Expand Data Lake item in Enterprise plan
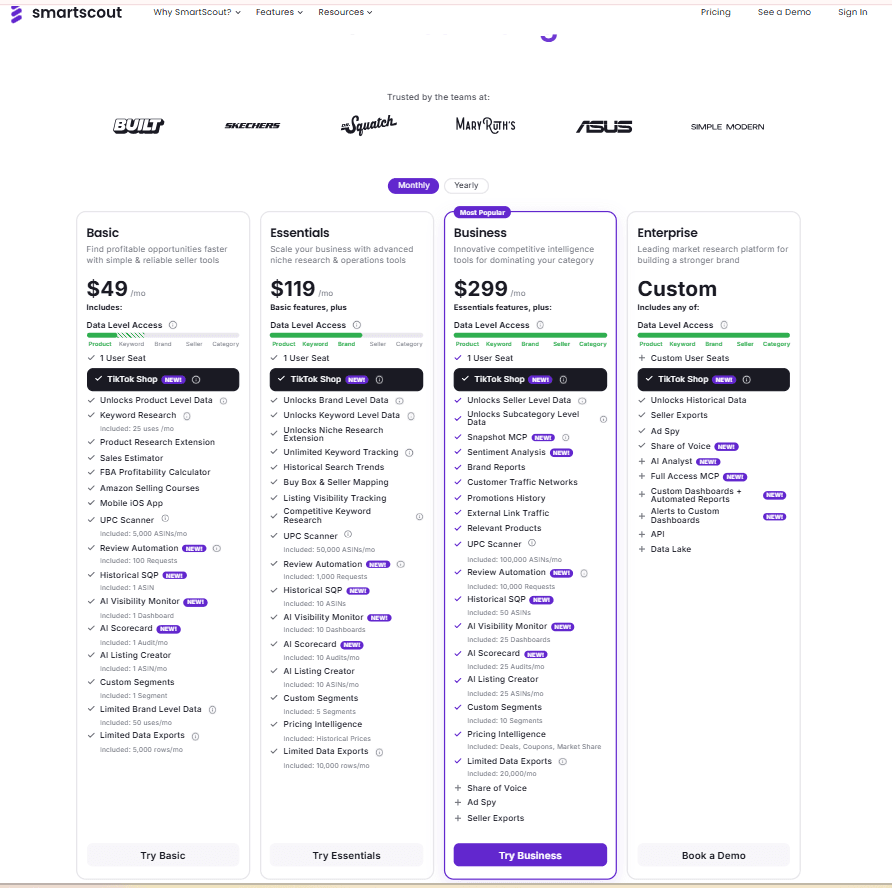892x888 pixels. tap(641, 549)
